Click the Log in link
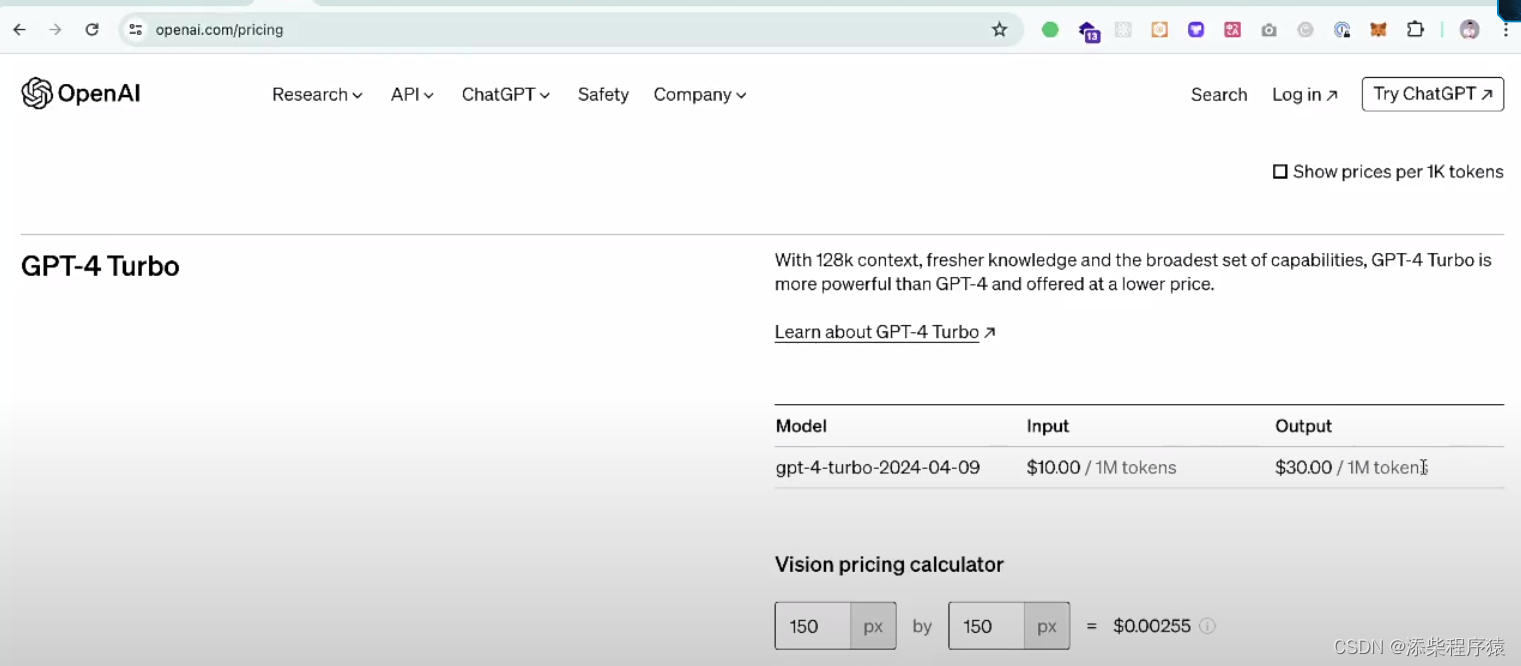The width and height of the screenshot is (1521, 666). tap(1305, 95)
